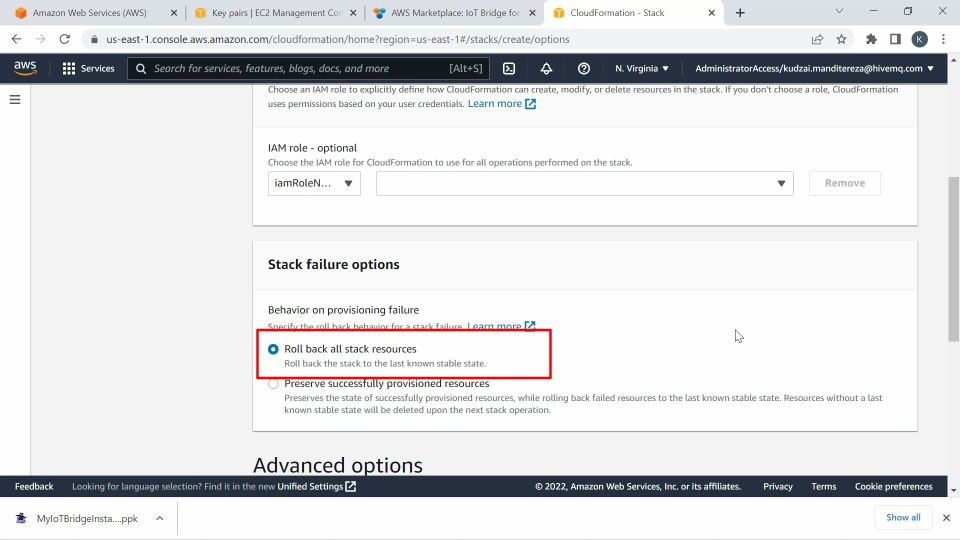Open Learn more link for IAM permissions

click(502, 103)
